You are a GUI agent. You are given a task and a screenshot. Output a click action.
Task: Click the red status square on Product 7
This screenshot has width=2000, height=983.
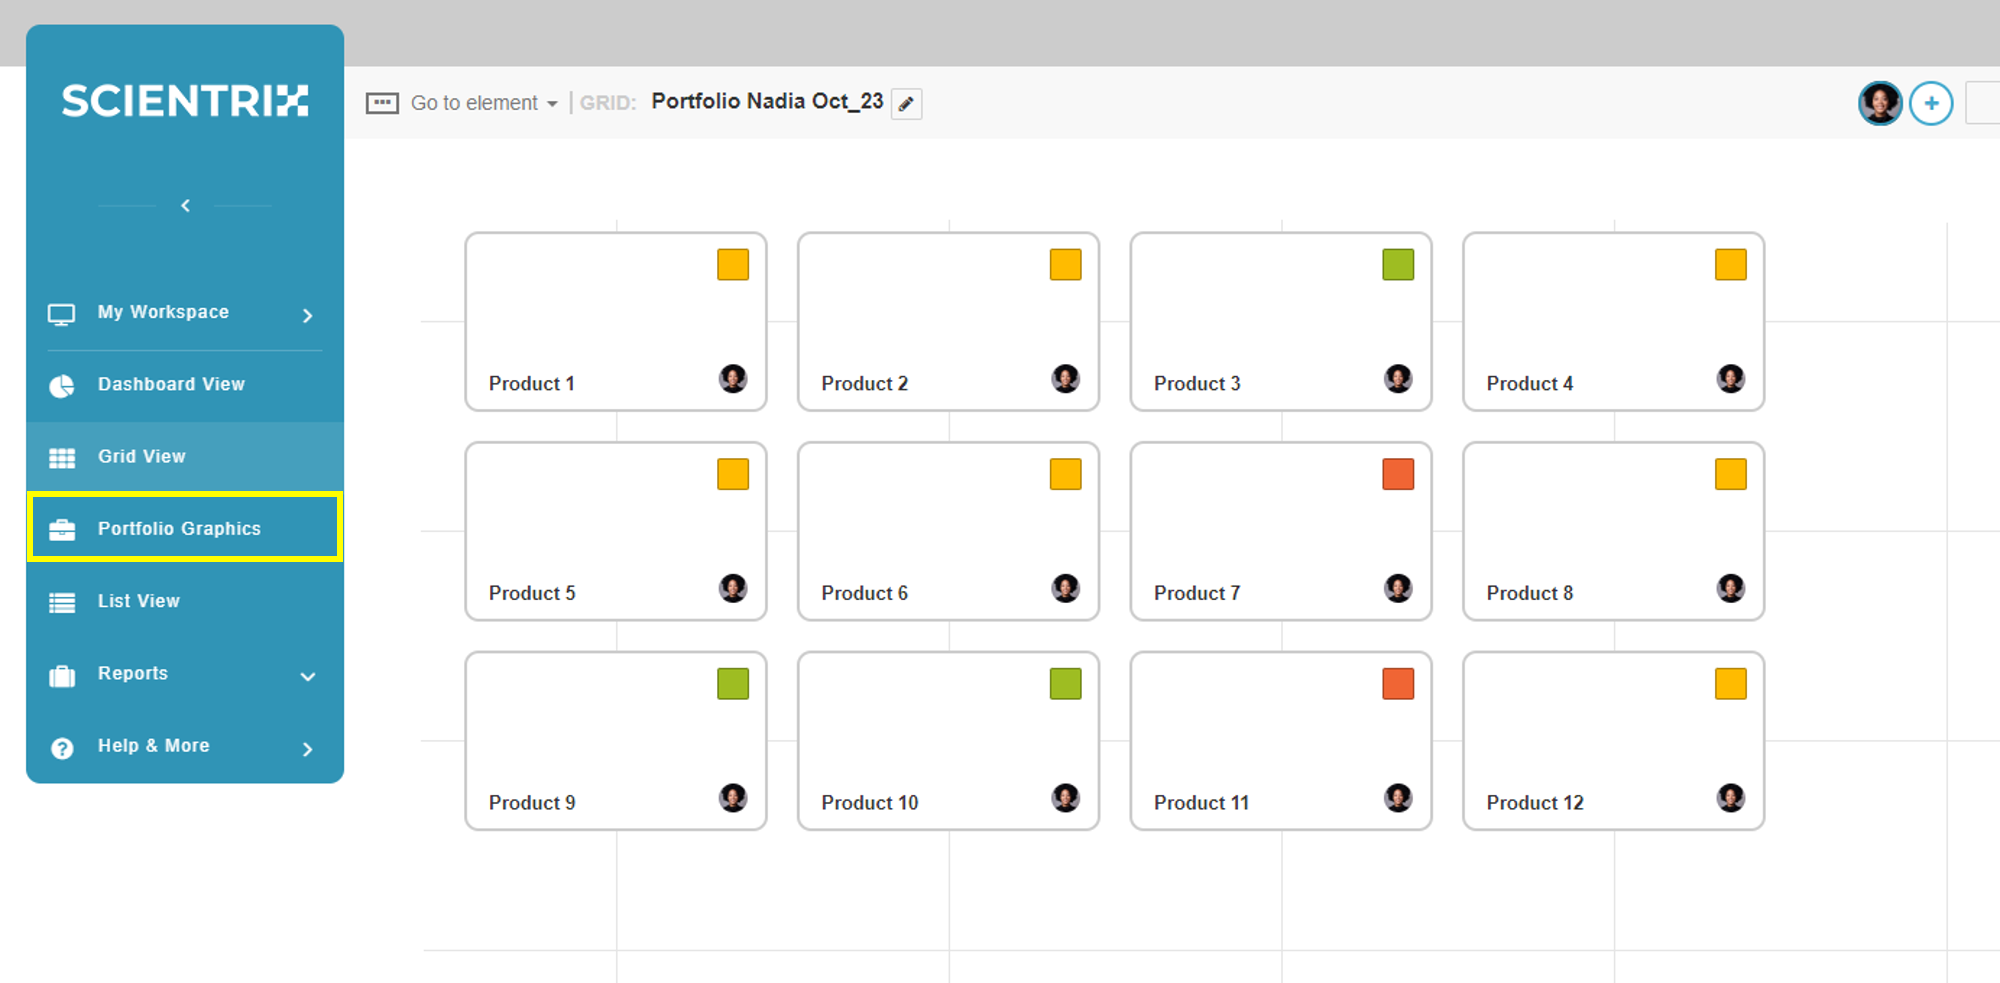tap(1398, 474)
